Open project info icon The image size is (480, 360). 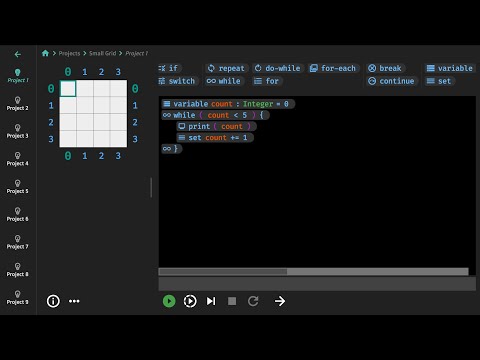click(x=53, y=301)
